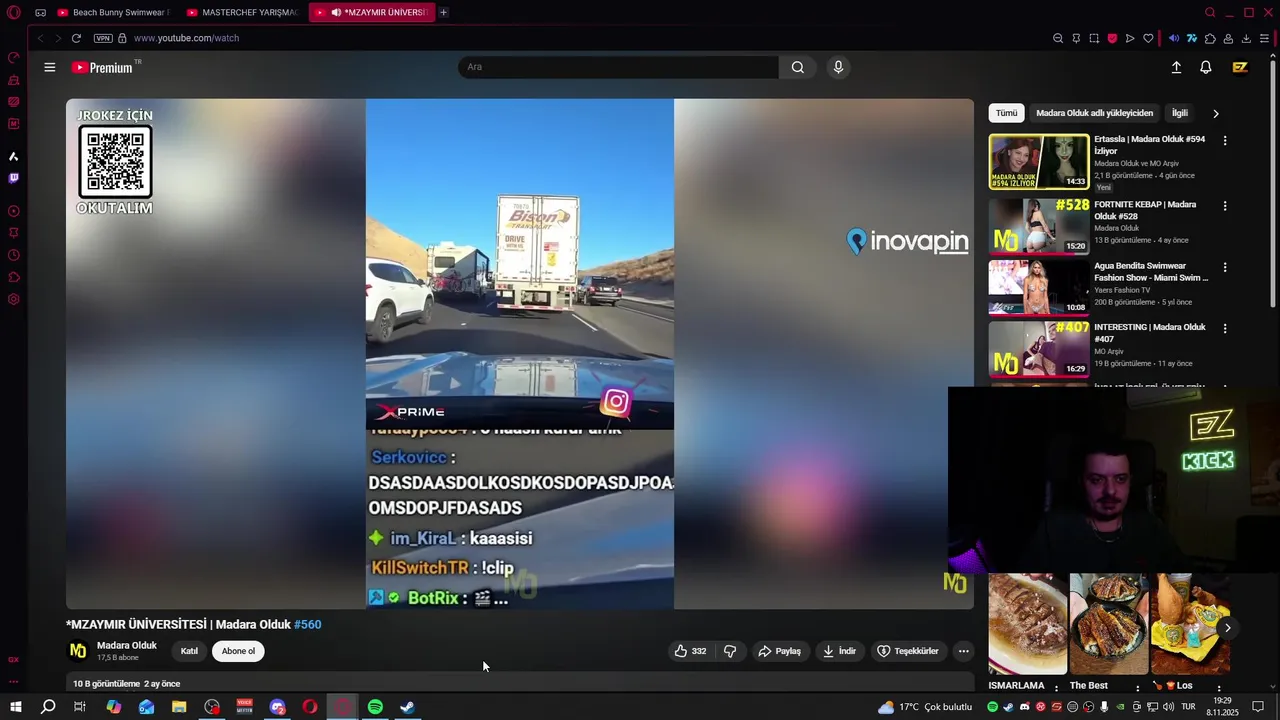The image size is (1280, 720).
Task: Add page to bookmarks with heart icon
Action: (1148, 38)
